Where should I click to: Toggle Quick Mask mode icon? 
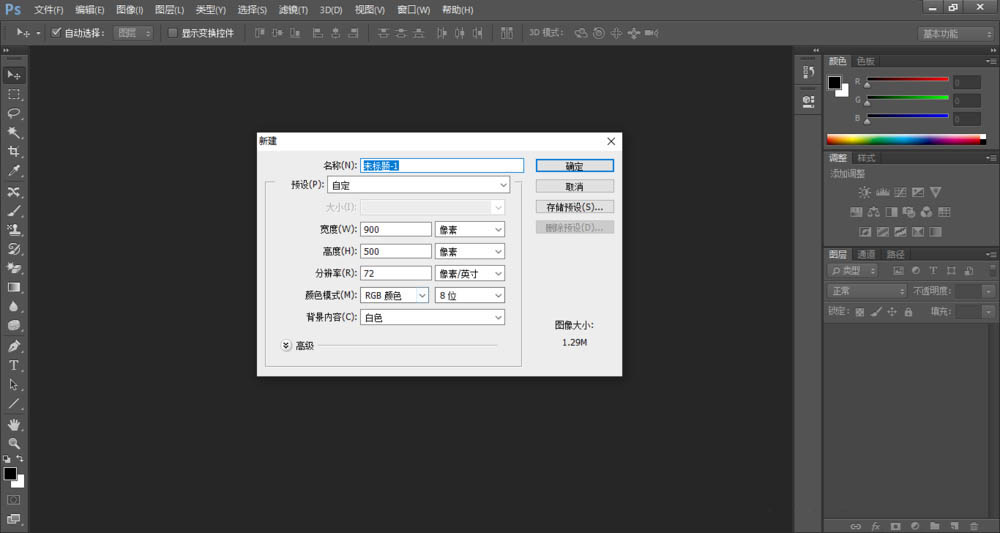coord(14,500)
